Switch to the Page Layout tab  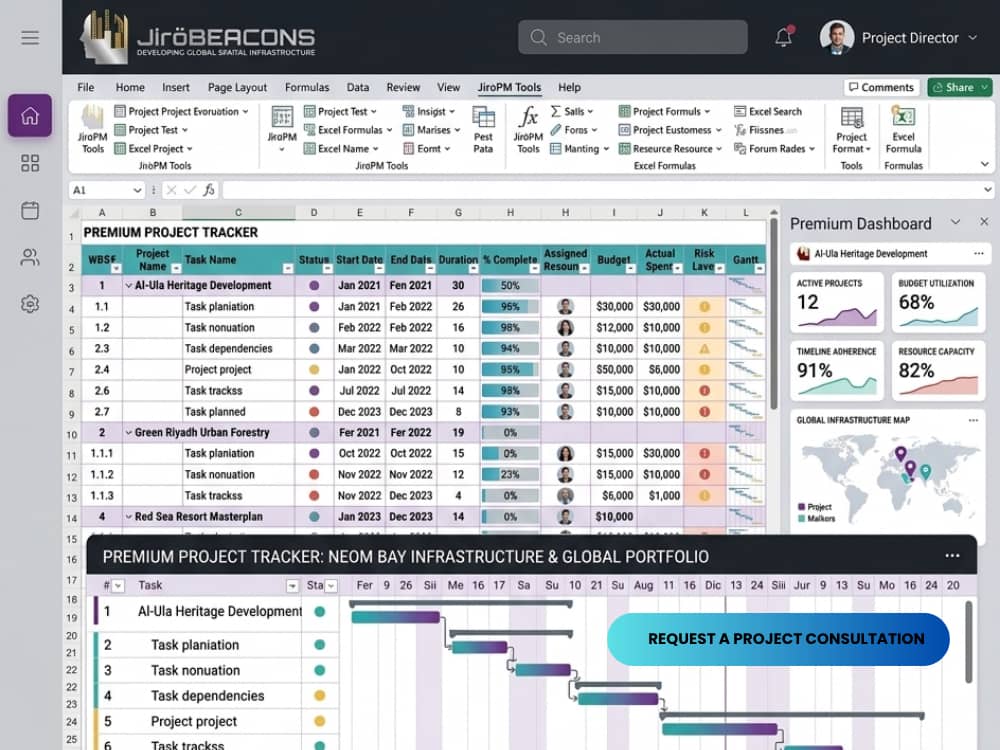point(237,87)
